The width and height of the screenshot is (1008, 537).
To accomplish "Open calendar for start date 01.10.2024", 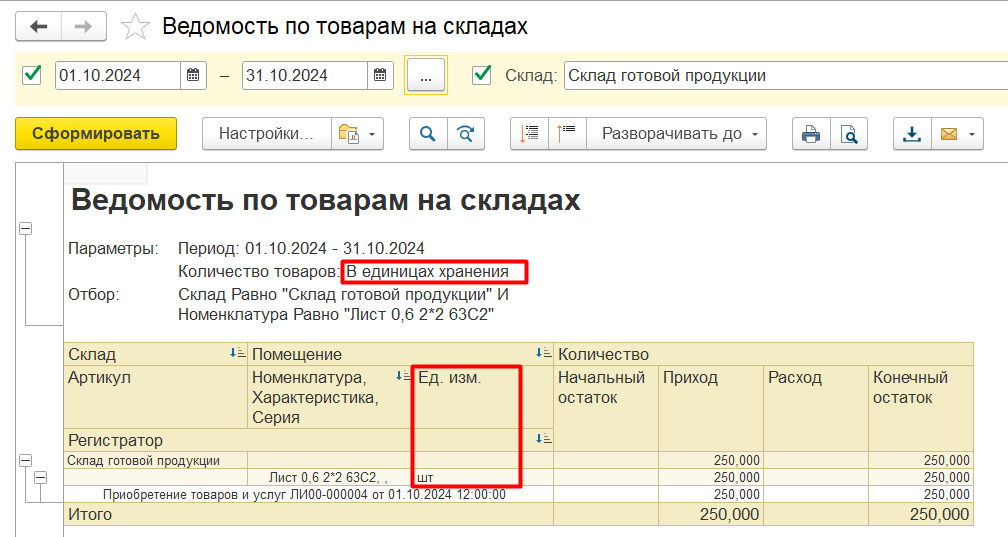I will (193, 75).
